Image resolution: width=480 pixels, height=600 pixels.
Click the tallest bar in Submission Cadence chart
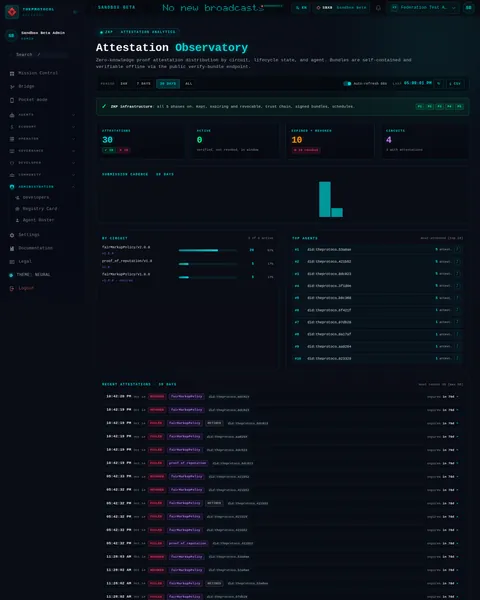coord(325,199)
